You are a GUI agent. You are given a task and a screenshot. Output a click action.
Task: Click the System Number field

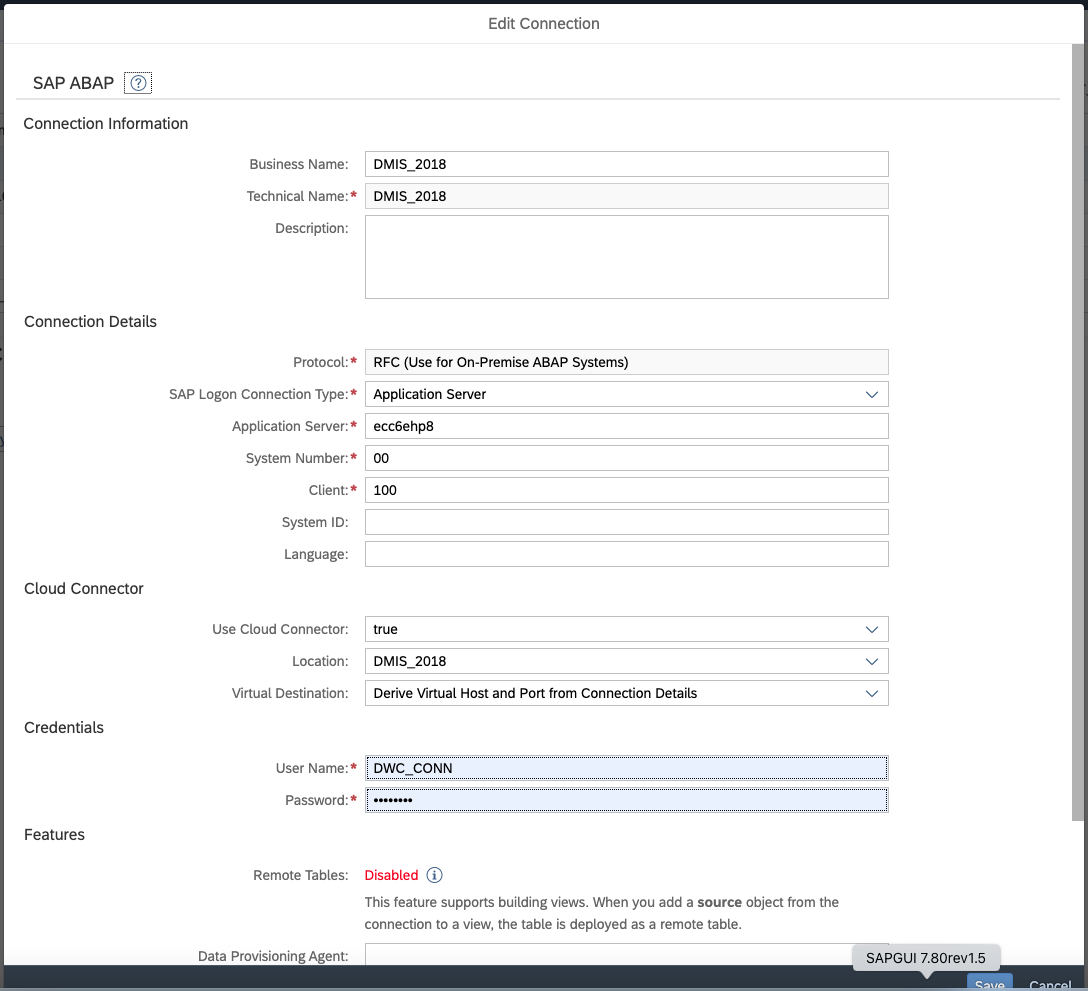(x=626, y=458)
